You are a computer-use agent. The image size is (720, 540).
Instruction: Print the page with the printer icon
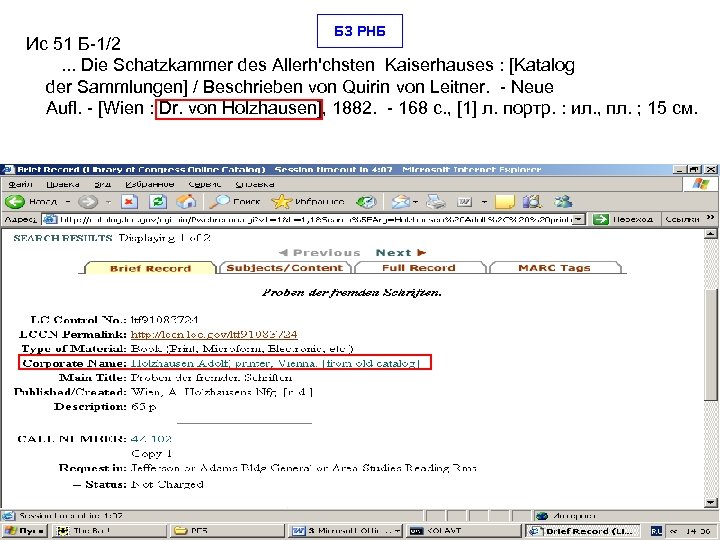(435, 201)
